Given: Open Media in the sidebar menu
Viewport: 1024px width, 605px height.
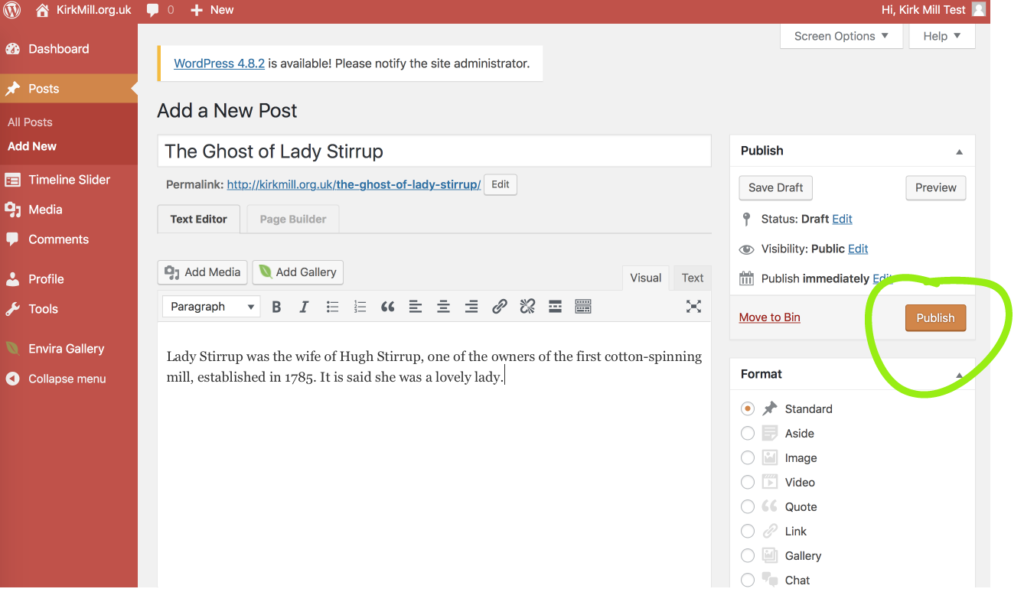Looking at the screenshot, I should tap(45, 210).
